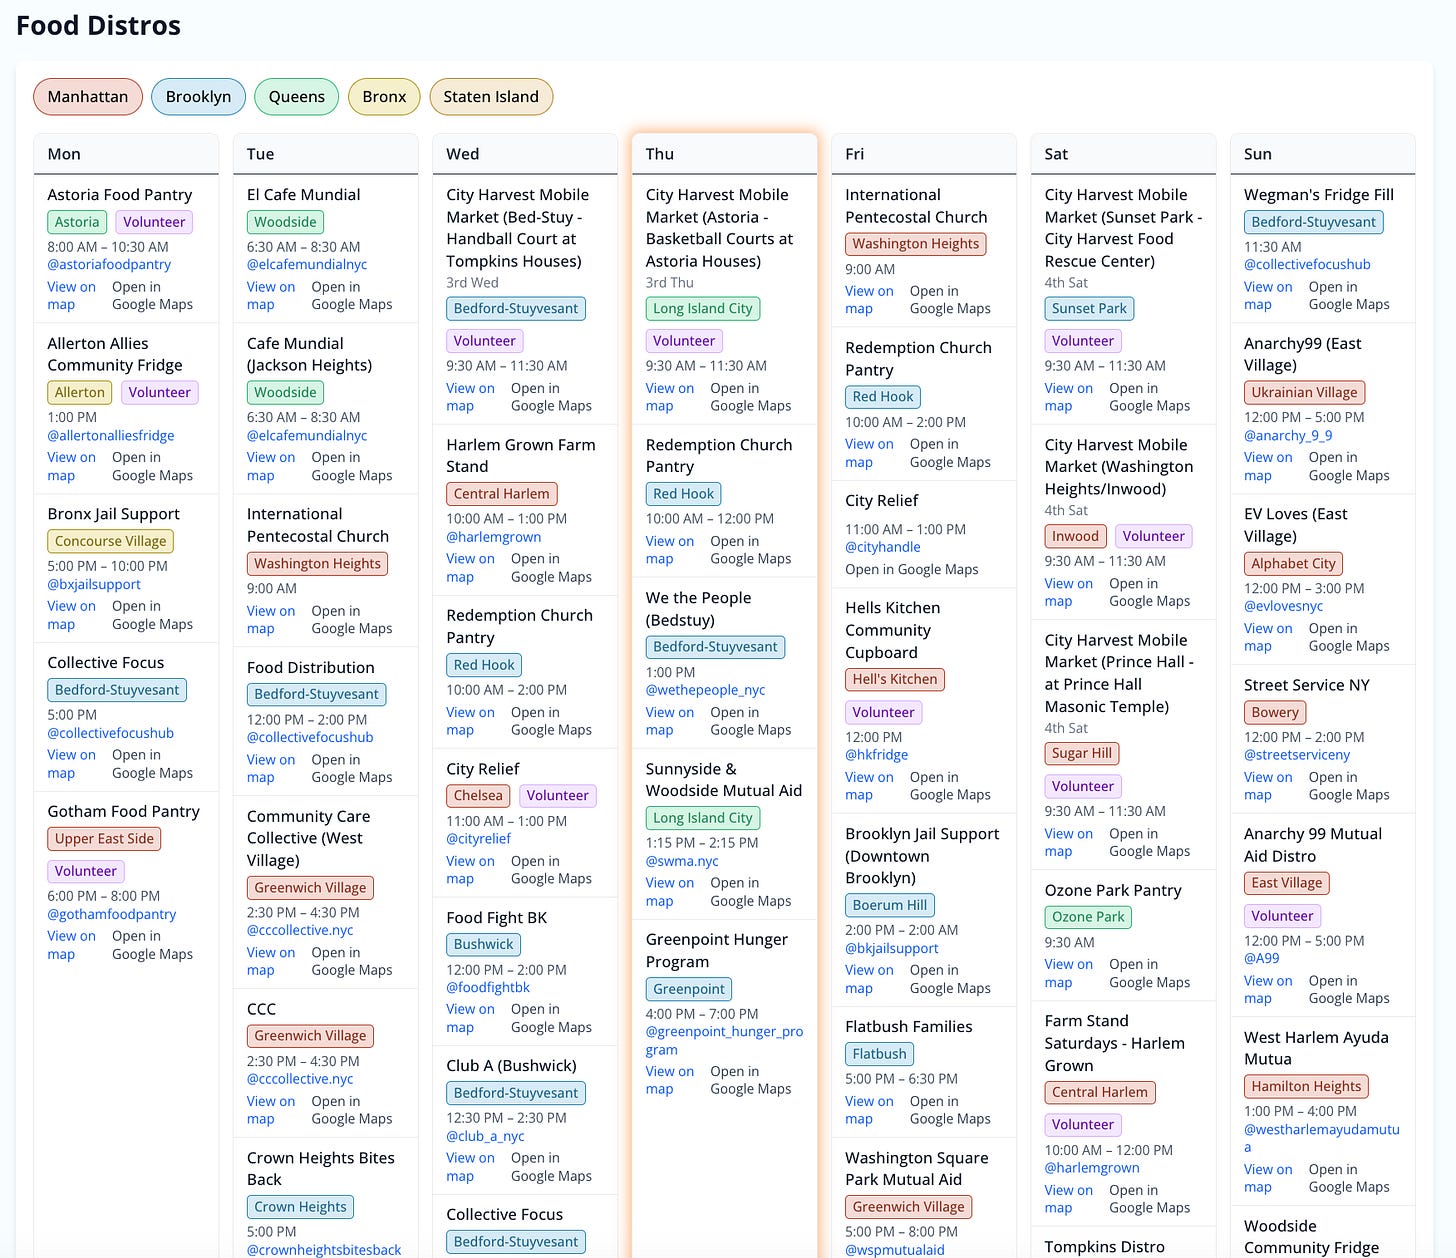This screenshot has height=1258, width=1456.
Task: Toggle the Queens borough filter
Action: click(x=296, y=97)
